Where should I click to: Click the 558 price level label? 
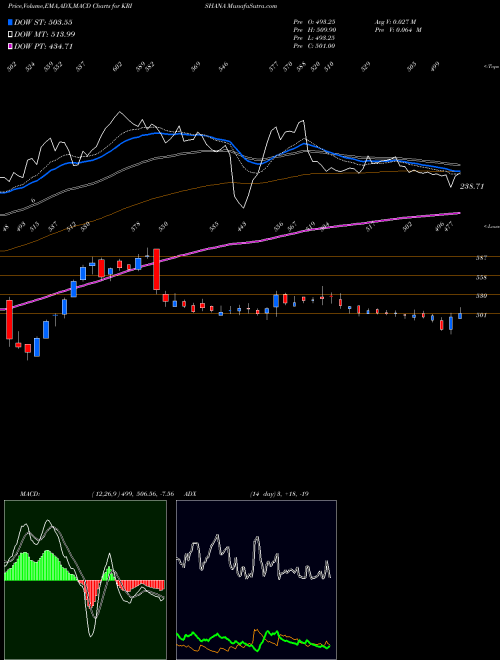point(481,277)
